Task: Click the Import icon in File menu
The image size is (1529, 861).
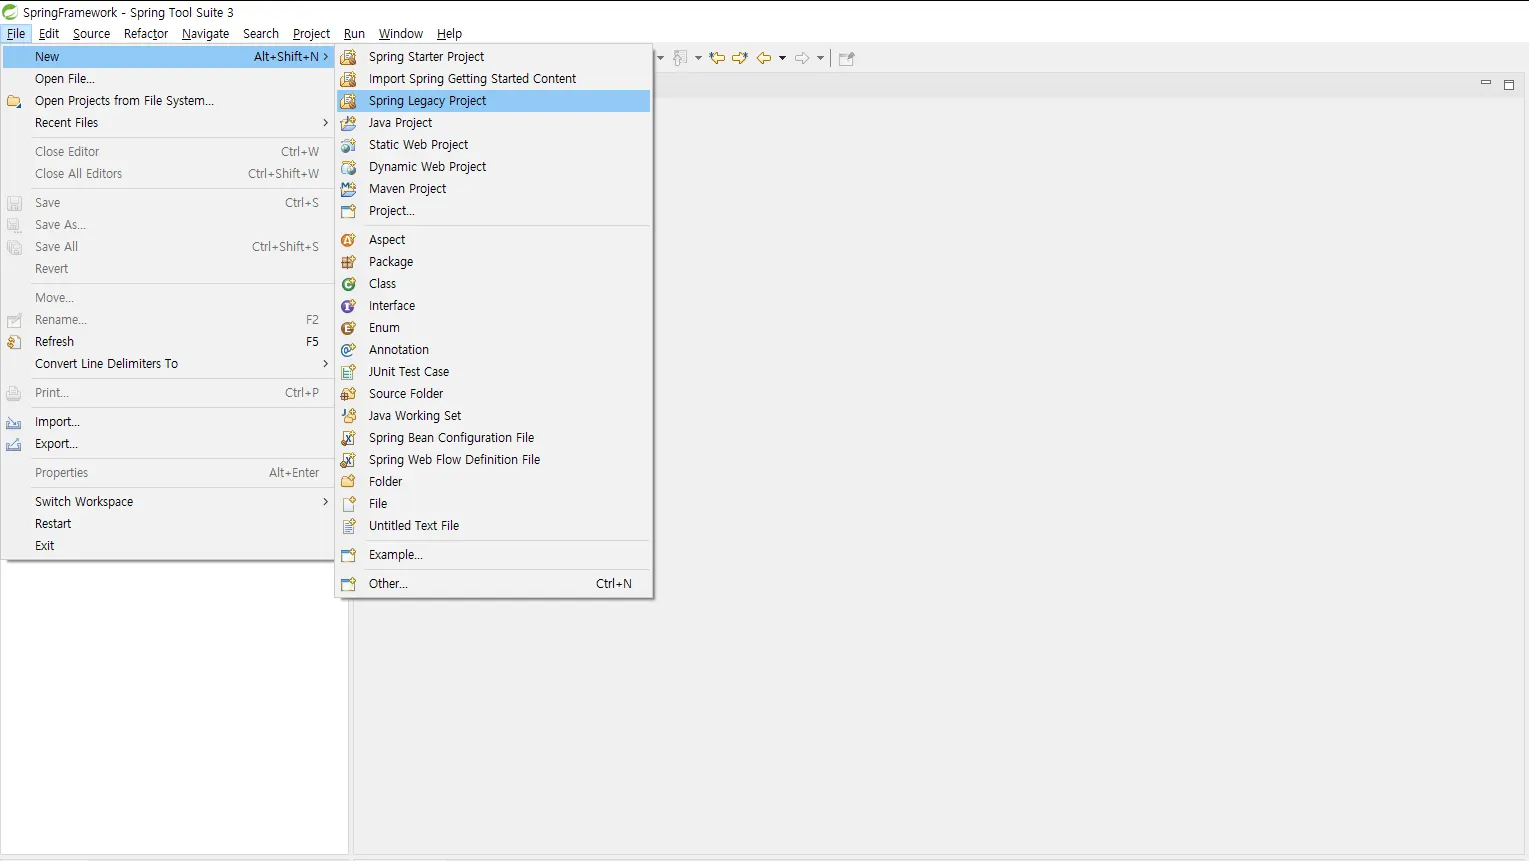Action: (14, 422)
